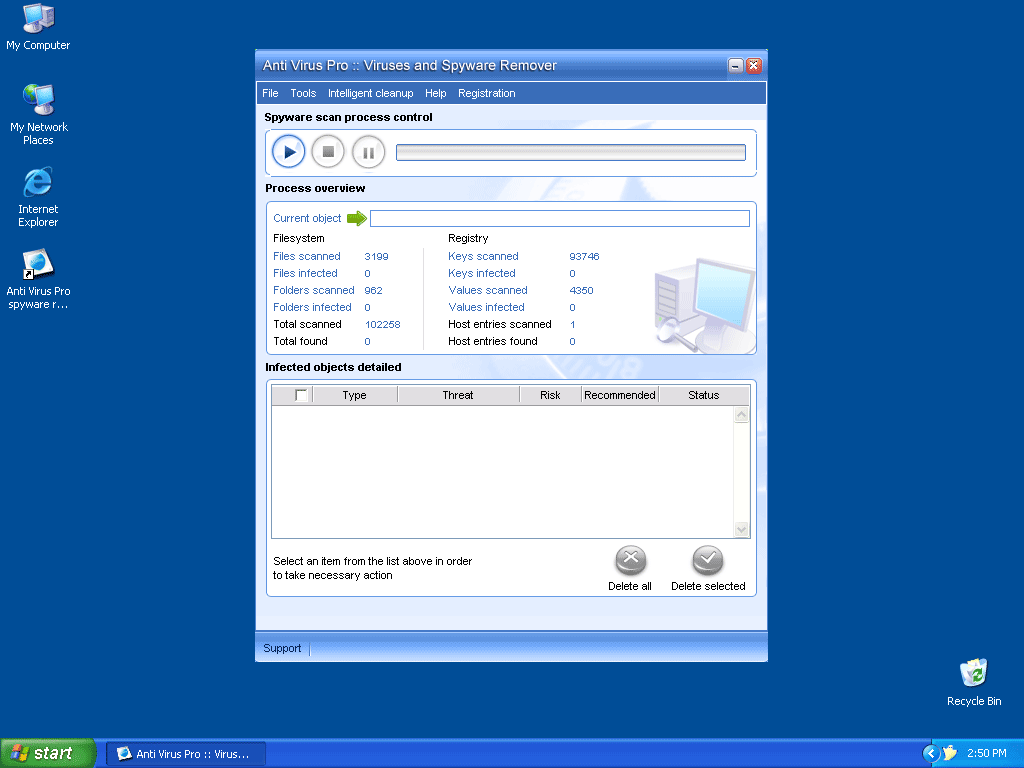Click the Windows start button
The height and width of the screenshot is (768, 1024).
point(48,753)
